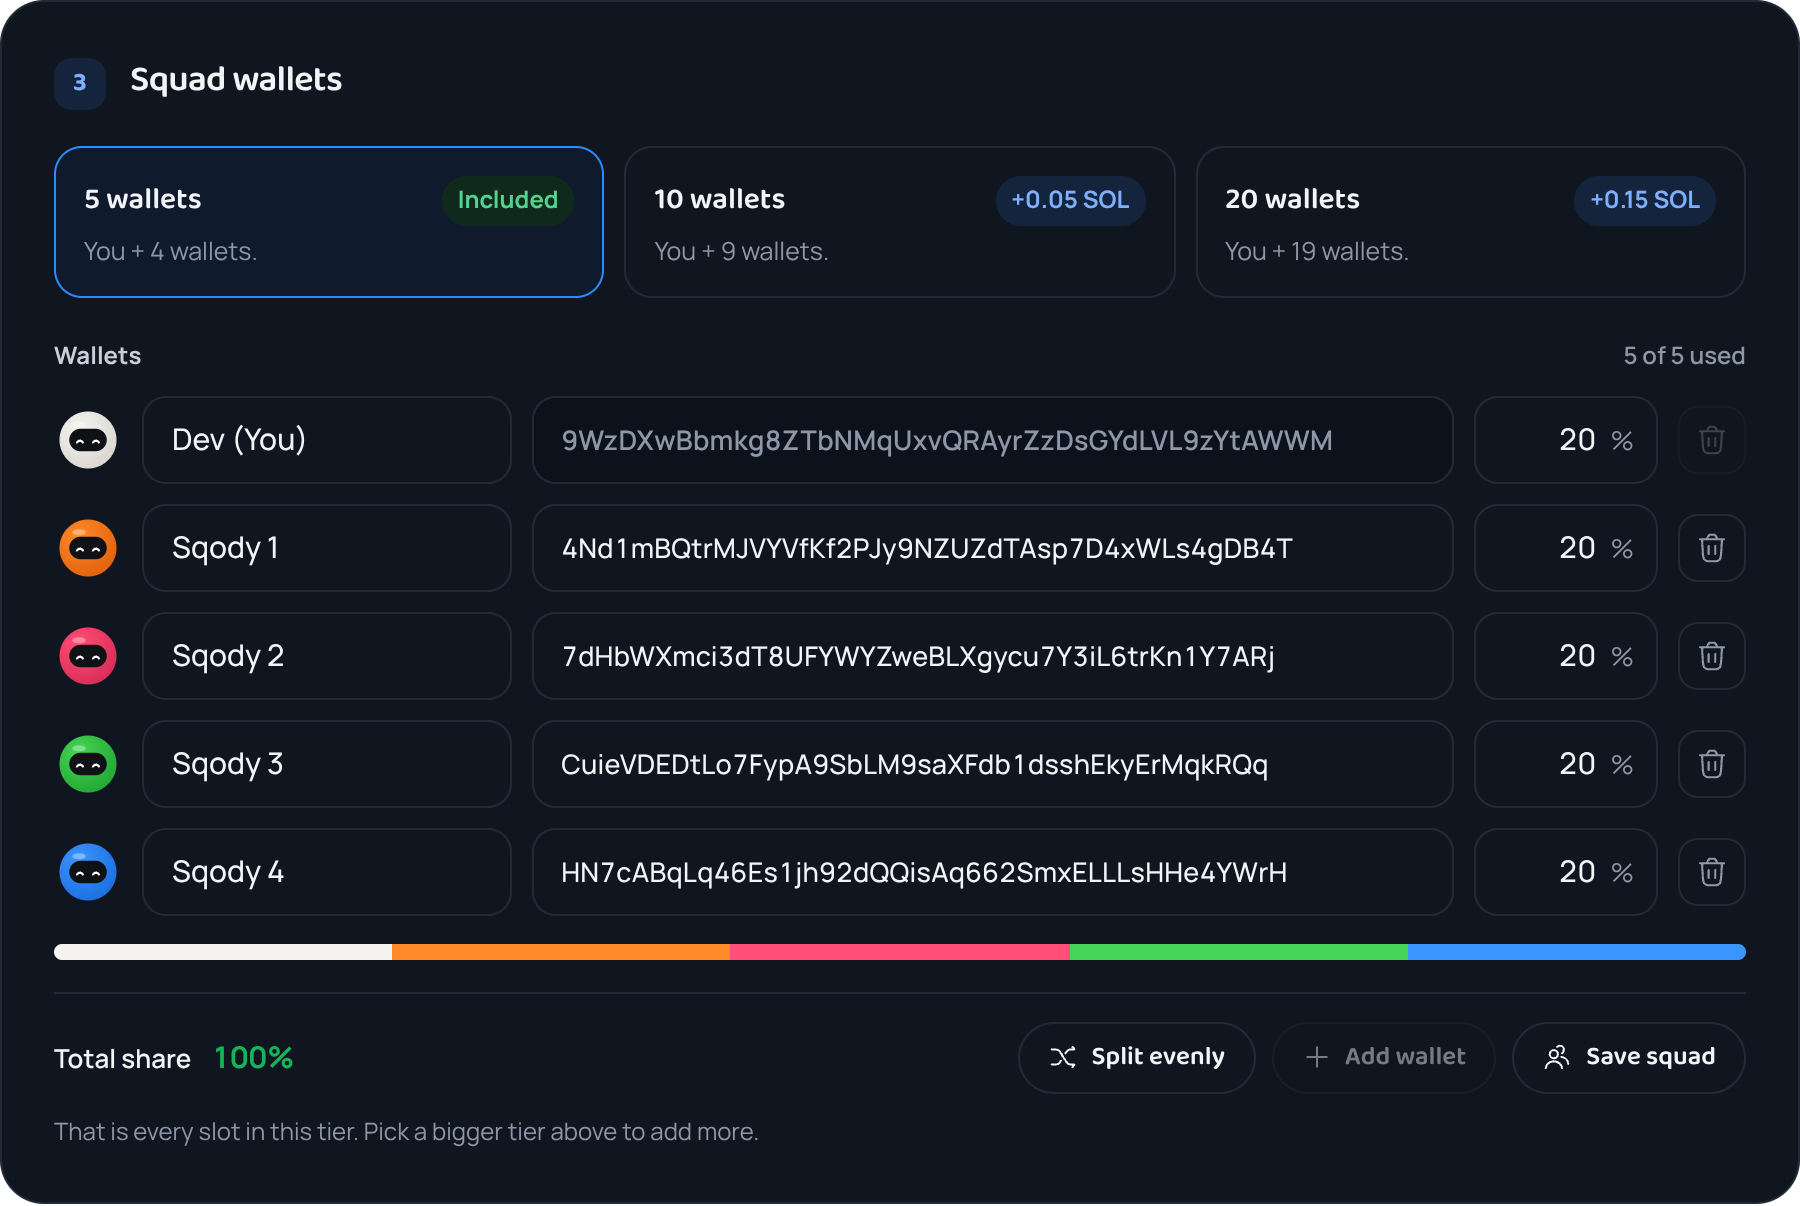The height and width of the screenshot is (1206, 1800).
Task: Select the 10 wallets tier card
Action: (x=900, y=222)
